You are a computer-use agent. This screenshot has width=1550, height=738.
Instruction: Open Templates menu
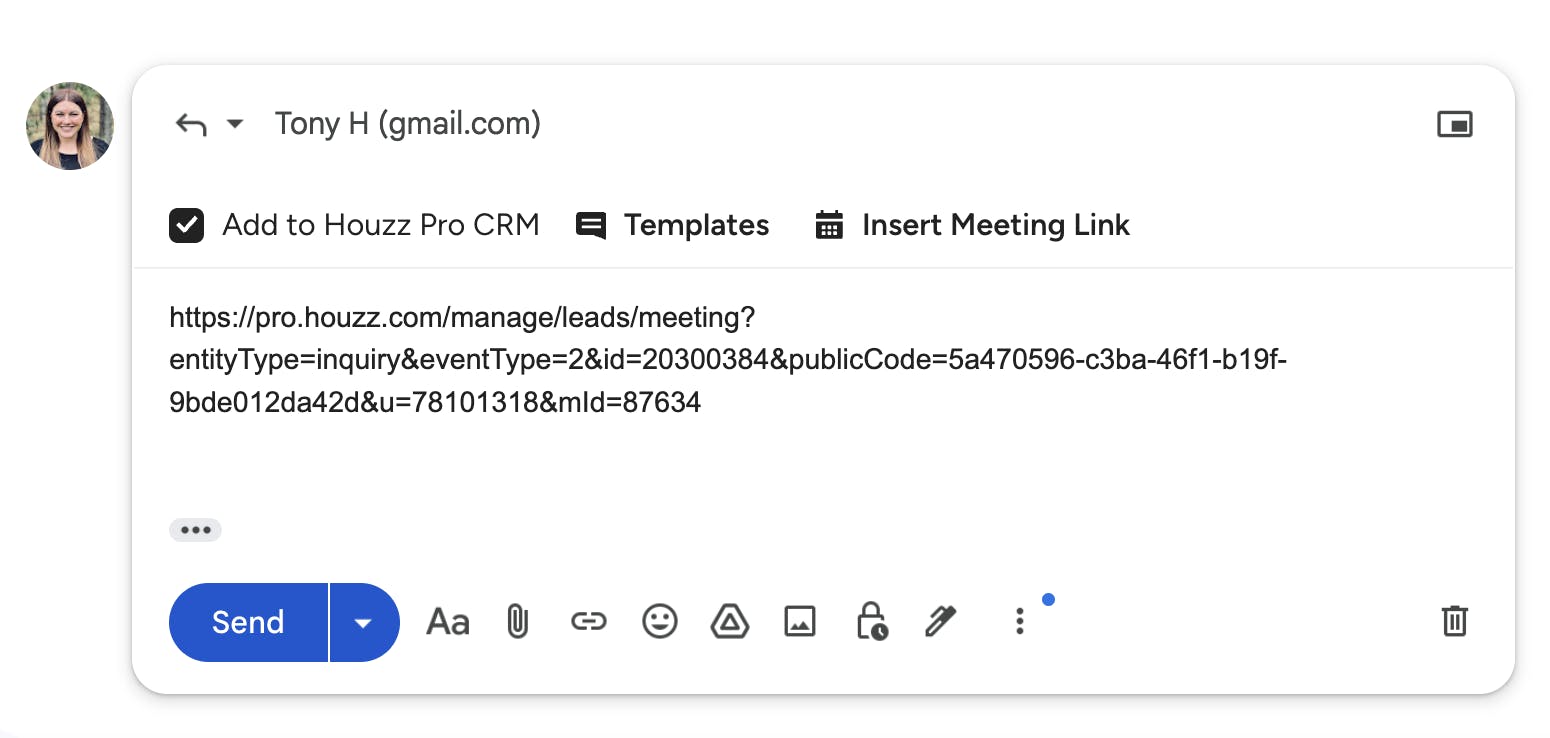[673, 226]
